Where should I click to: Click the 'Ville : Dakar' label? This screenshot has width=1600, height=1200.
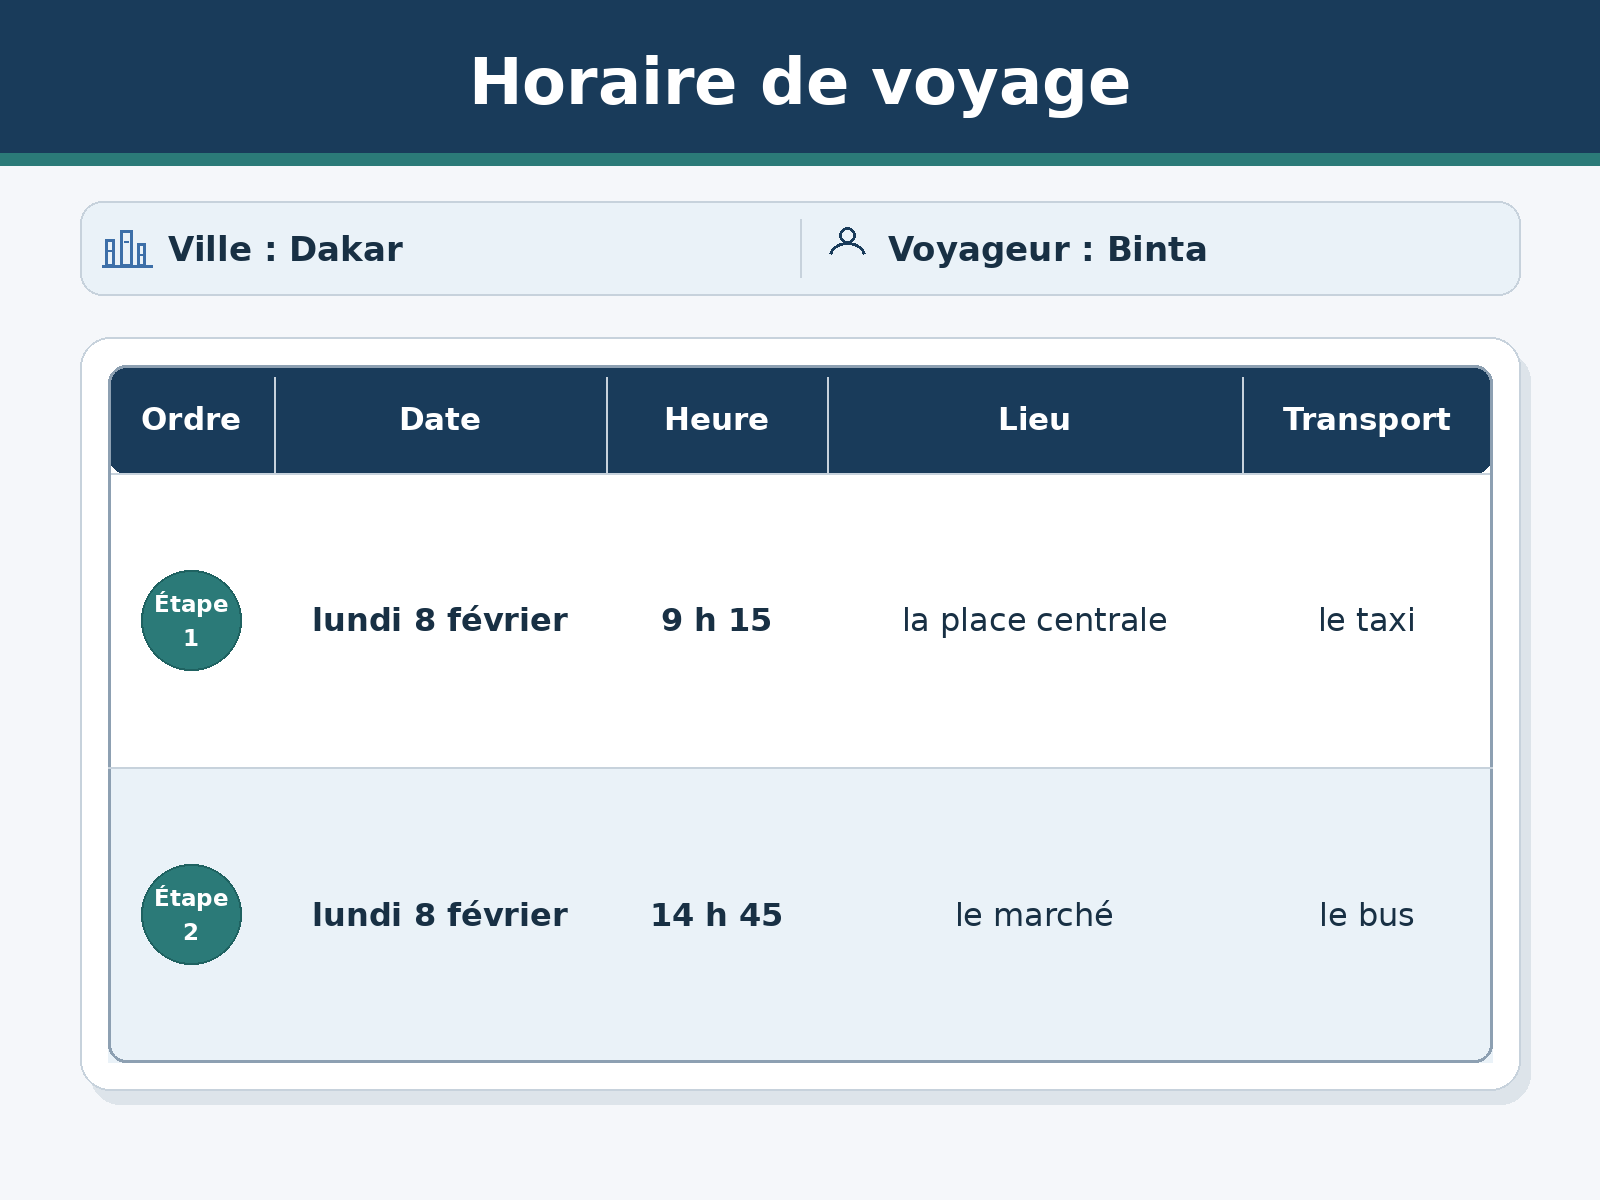coord(285,249)
